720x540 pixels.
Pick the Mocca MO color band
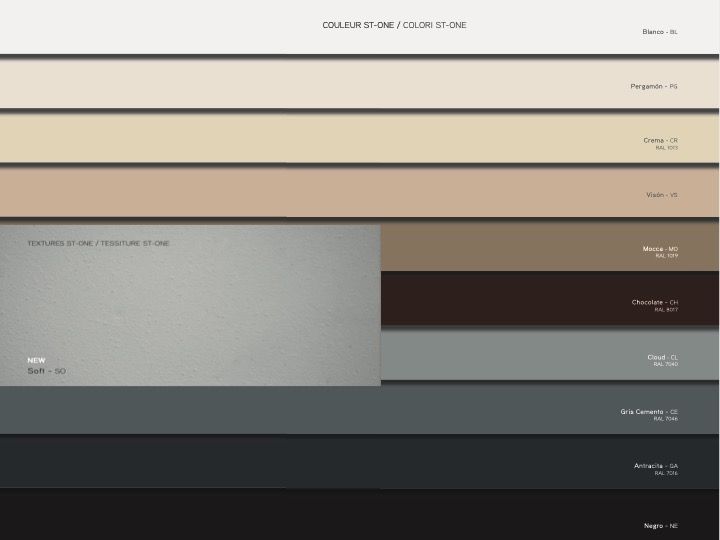pos(550,247)
